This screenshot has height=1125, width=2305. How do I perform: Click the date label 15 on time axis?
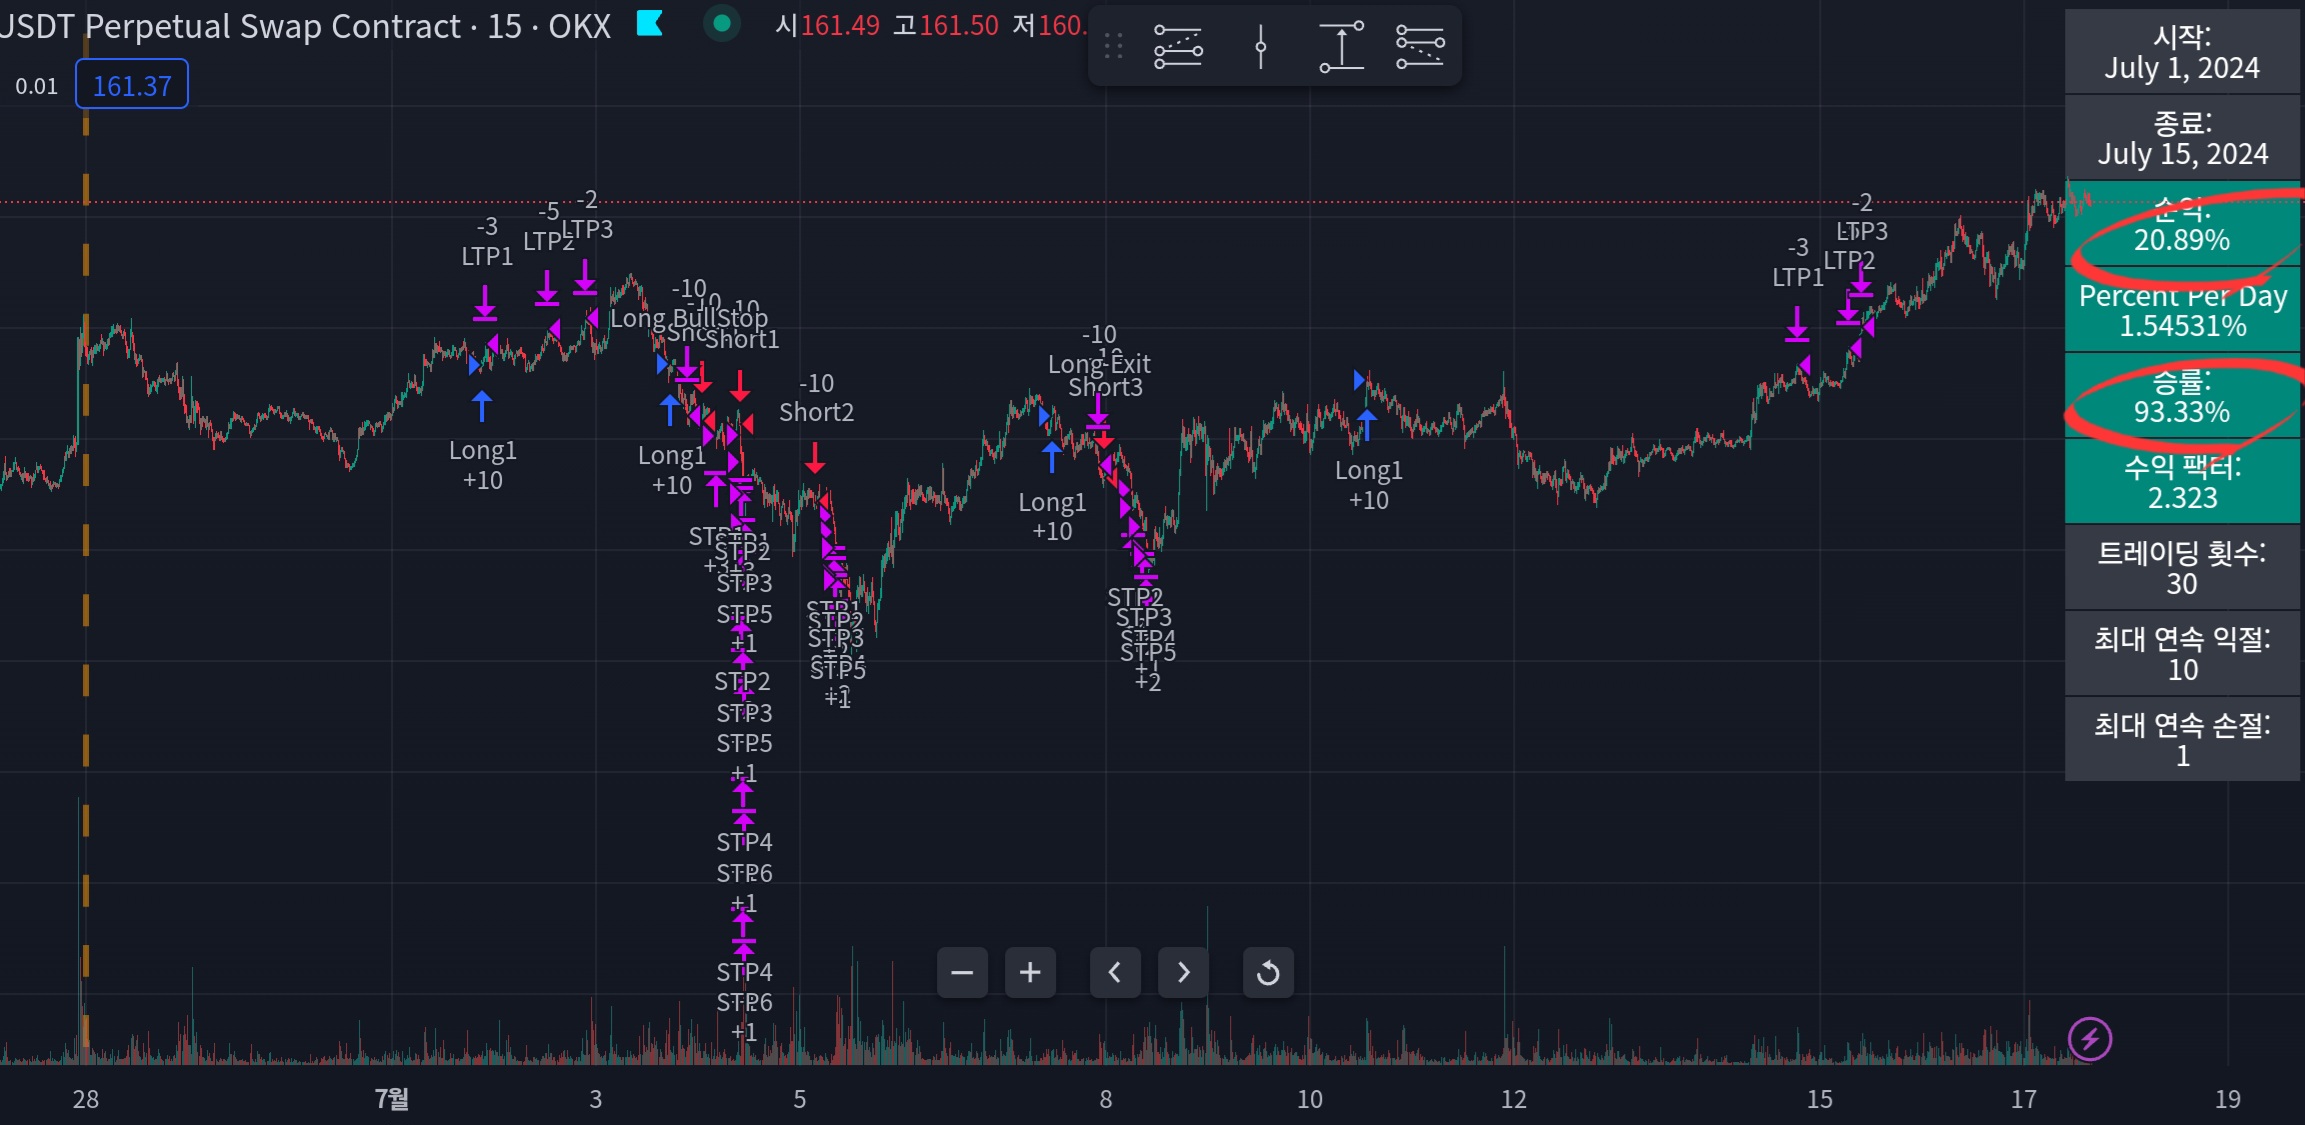(1819, 1099)
